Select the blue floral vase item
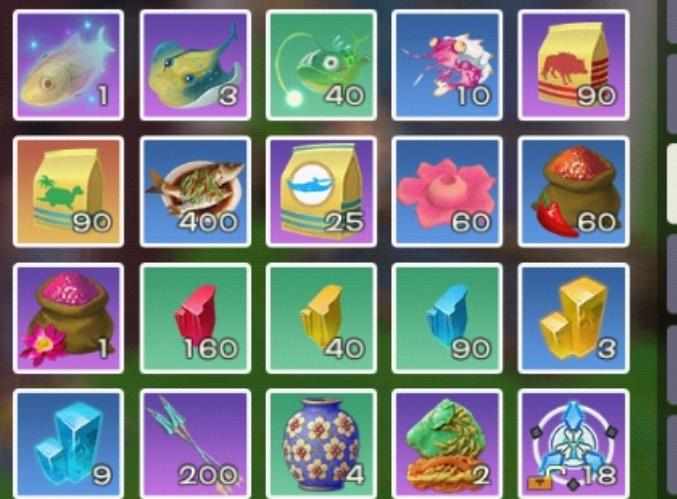This screenshot has height=499, width=677. (321, 444)
